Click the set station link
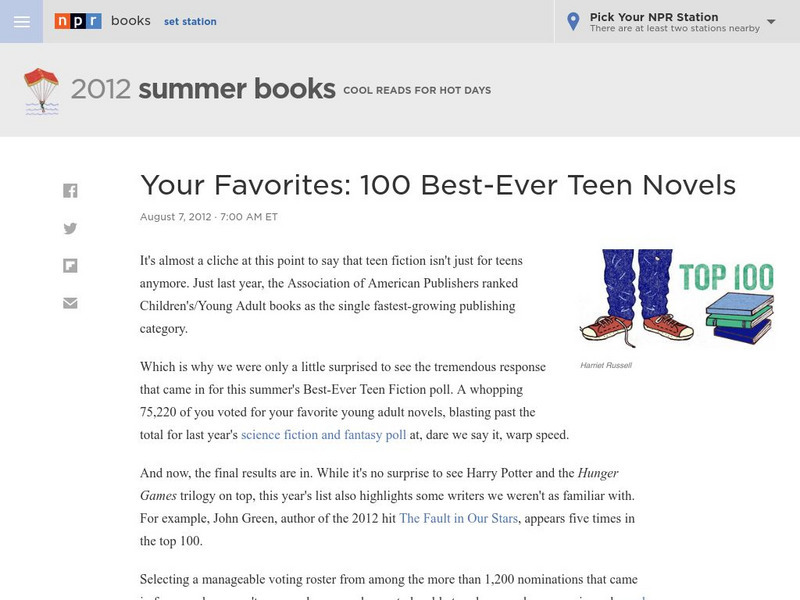Viewport: 800px width, 600px height. (x=191, y=22)
